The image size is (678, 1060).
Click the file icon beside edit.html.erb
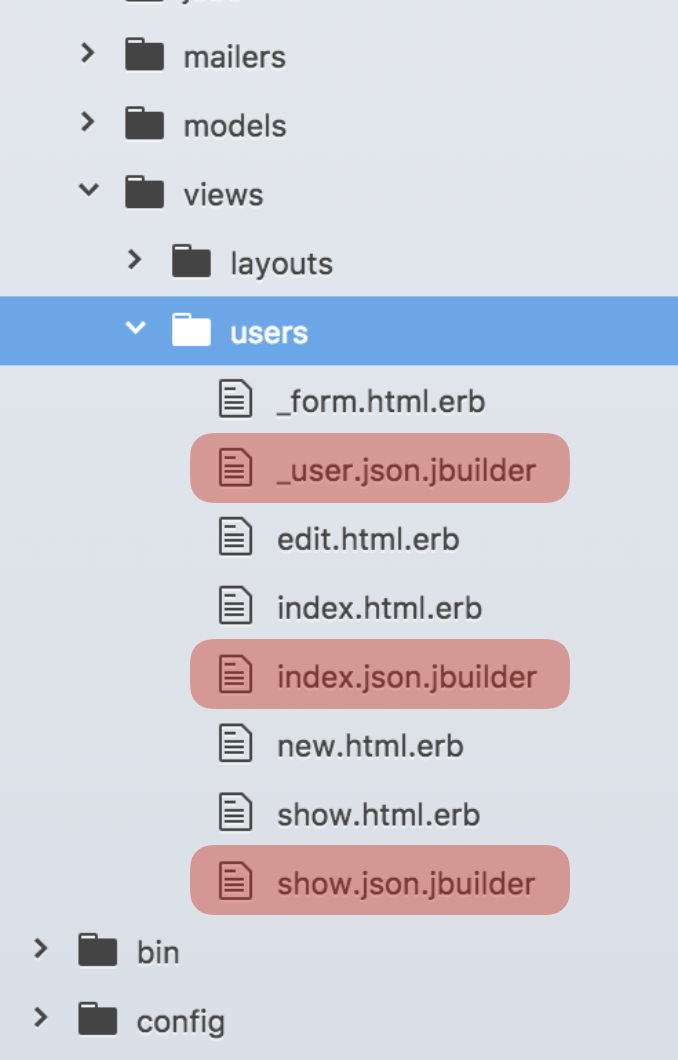point(234,539)
